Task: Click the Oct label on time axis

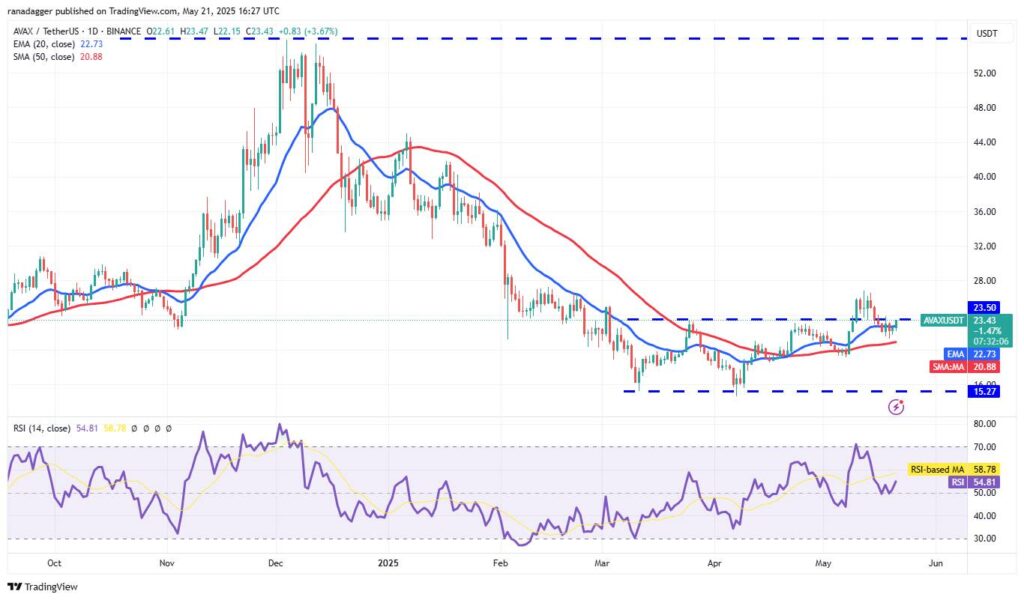Action: (x=54, y=563)
